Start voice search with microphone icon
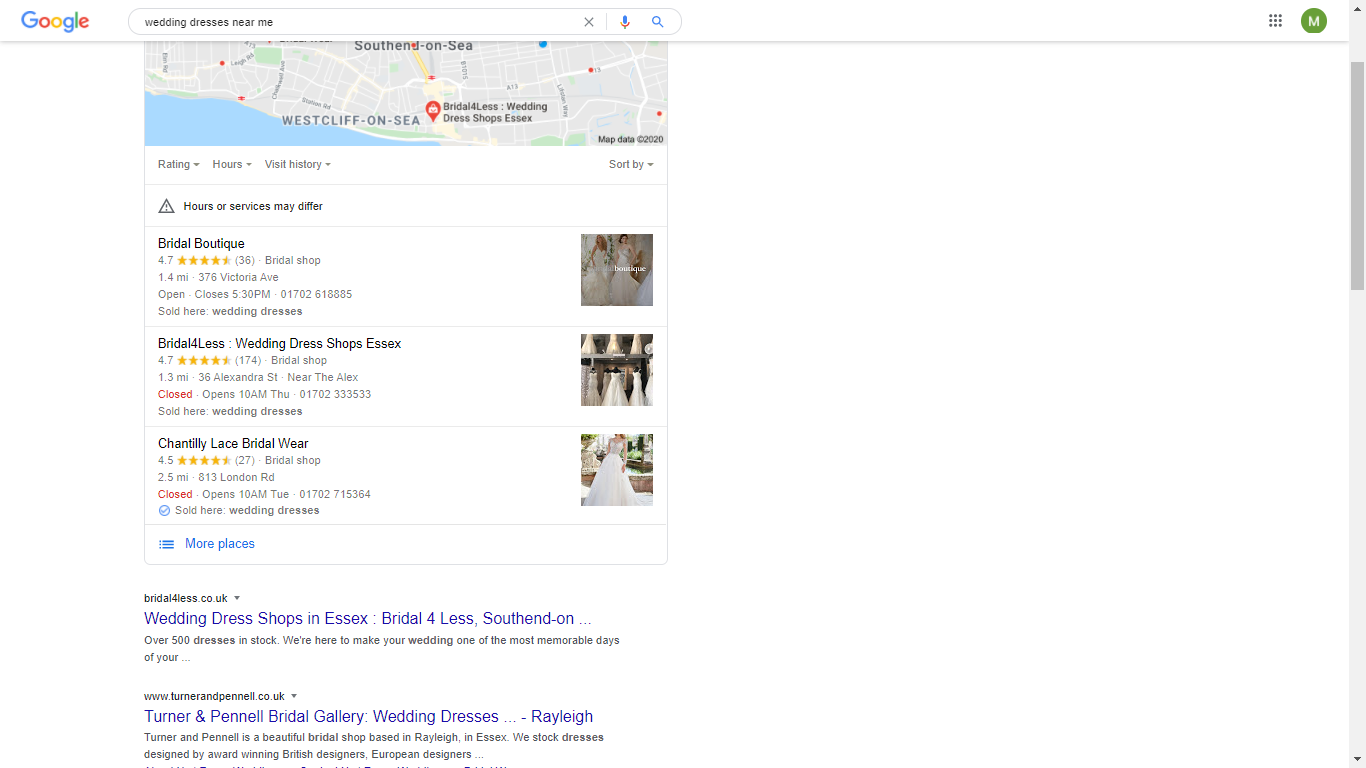1366x768 pixels. 625,22
